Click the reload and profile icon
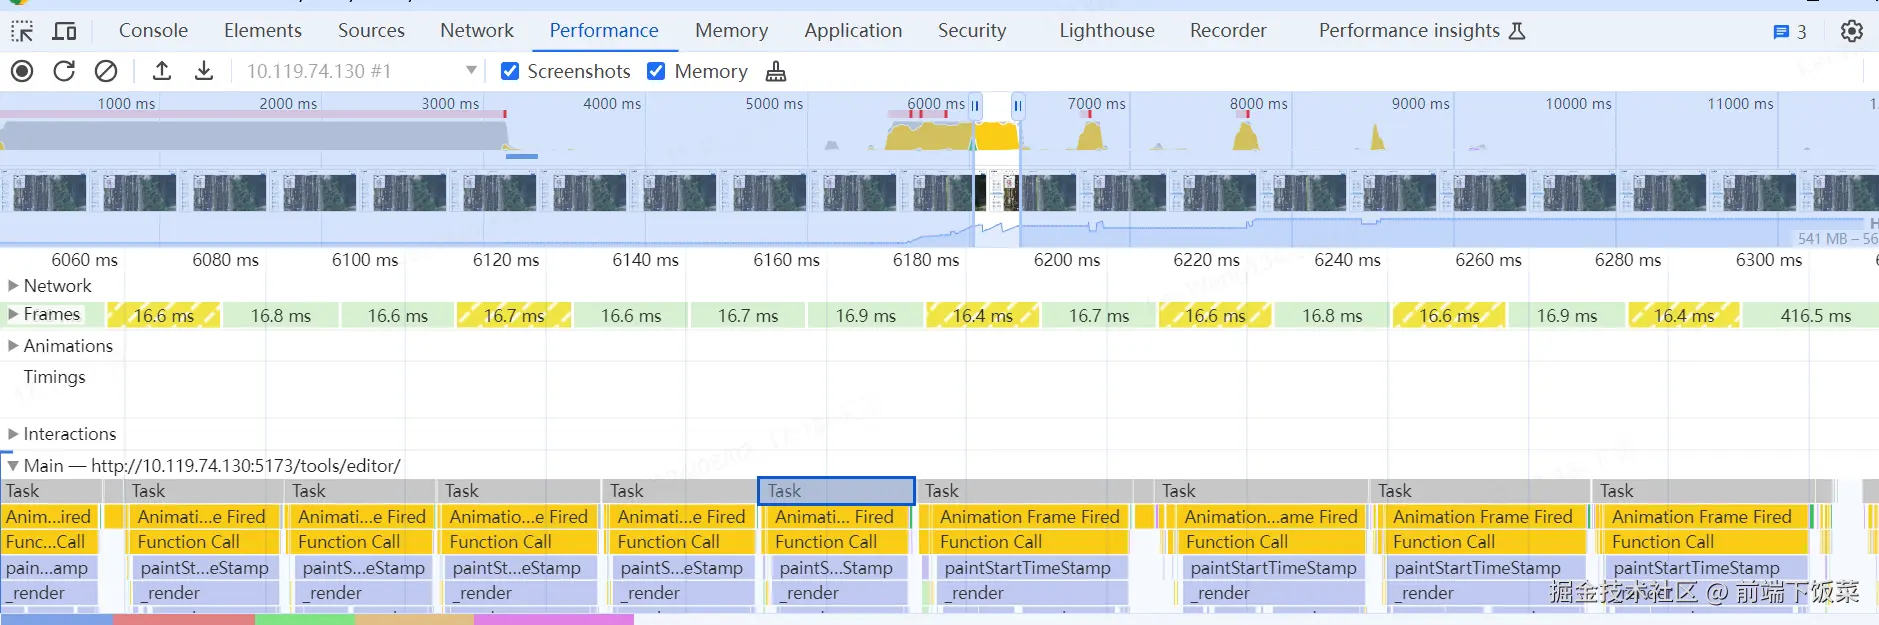 point(64,71)
